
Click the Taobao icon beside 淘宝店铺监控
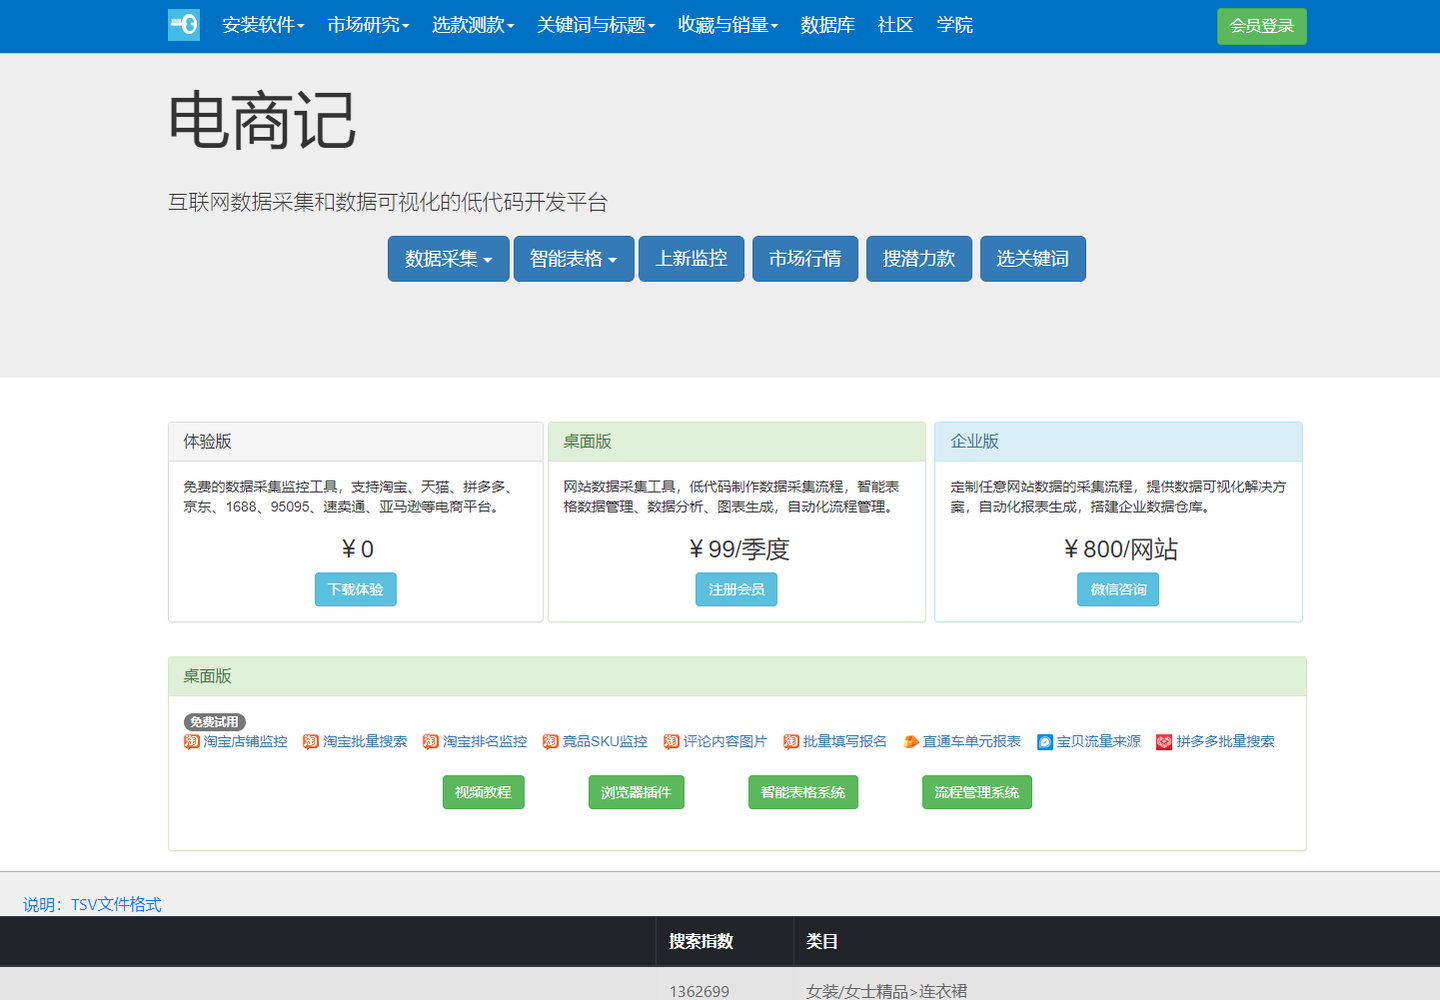point(192,741)
